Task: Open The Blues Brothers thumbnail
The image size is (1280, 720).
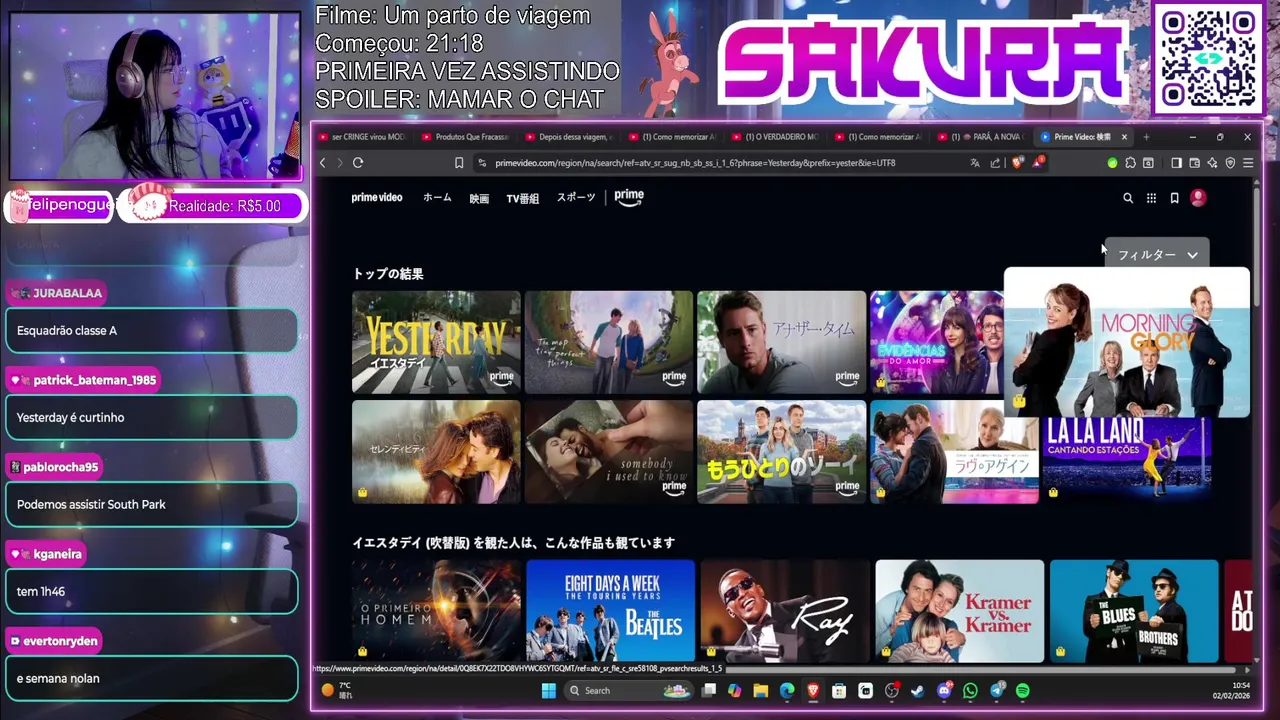Action: (x=1134, y=611)
